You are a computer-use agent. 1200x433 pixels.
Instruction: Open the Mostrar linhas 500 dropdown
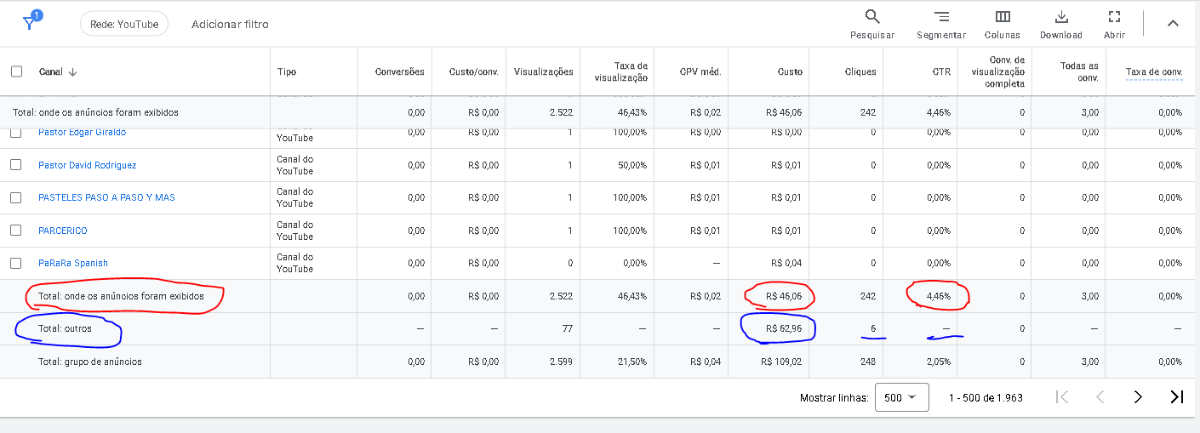pyautogui.click(x=901, y=397)
